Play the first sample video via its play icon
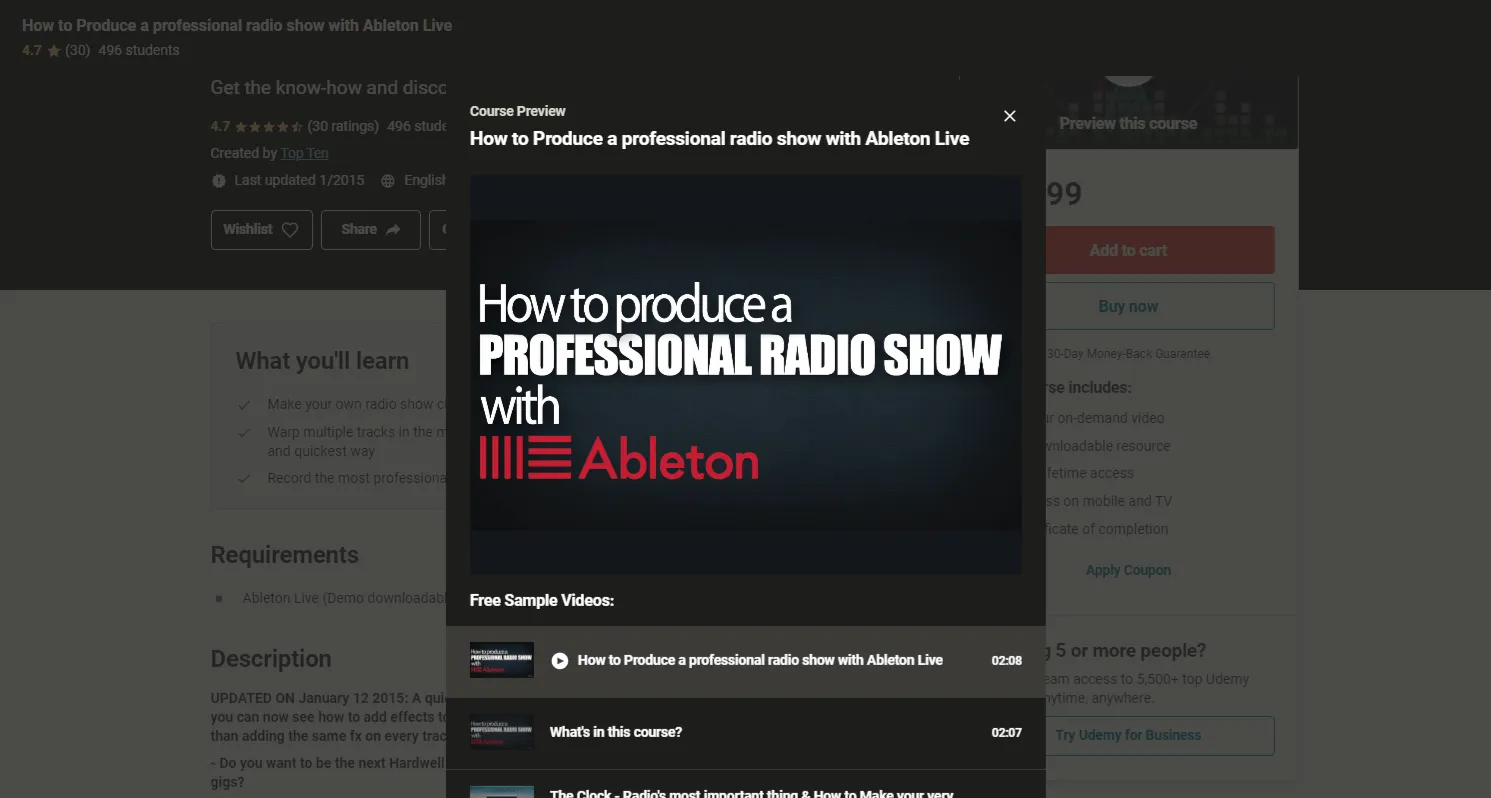 coord(560,660)
